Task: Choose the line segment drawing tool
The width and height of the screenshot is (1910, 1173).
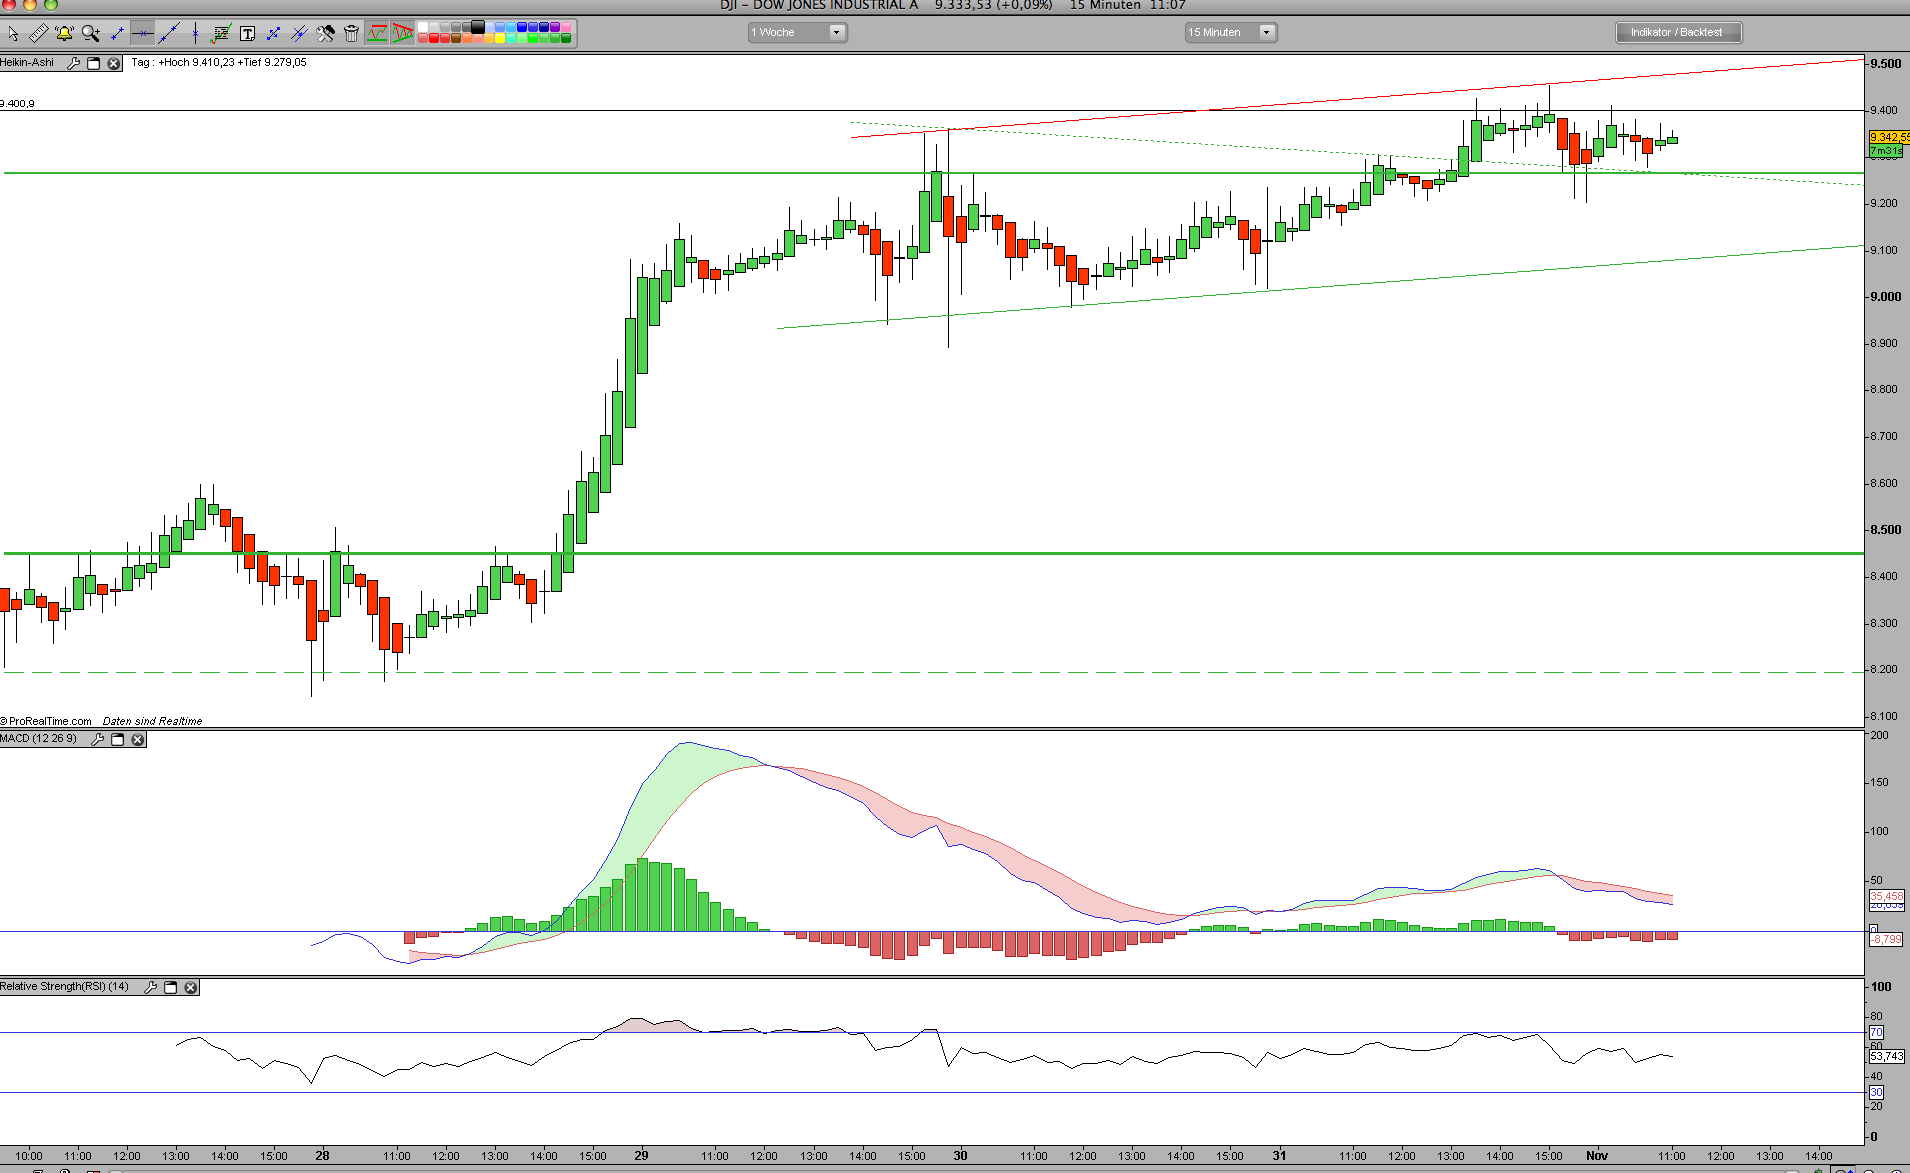Action: point(117,33)
